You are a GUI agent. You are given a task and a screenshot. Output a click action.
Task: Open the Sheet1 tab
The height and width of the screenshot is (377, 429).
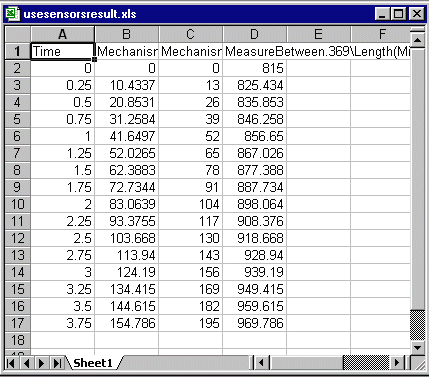point(93,363)
